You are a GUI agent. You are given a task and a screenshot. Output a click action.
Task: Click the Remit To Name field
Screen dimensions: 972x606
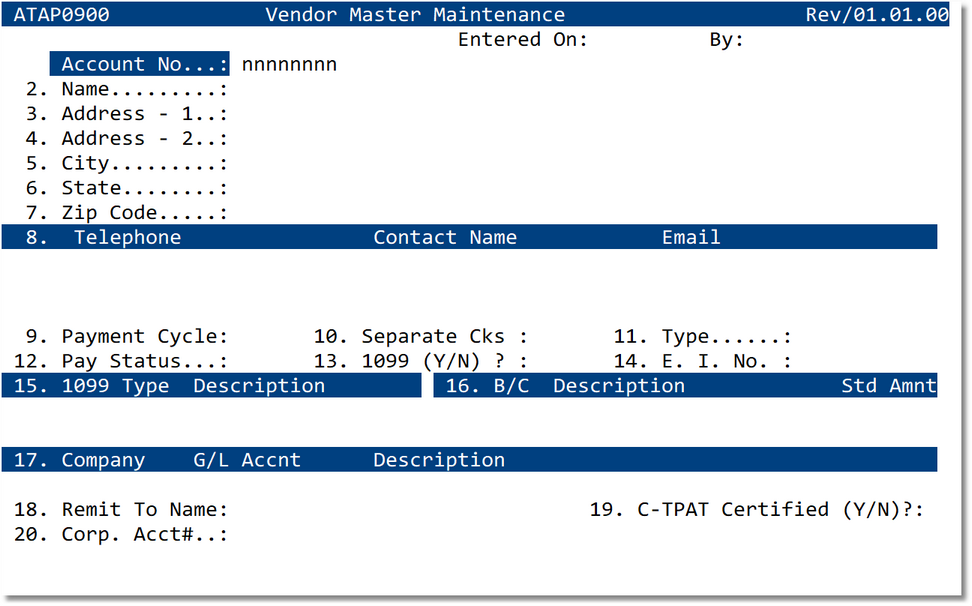pos(144,510)
